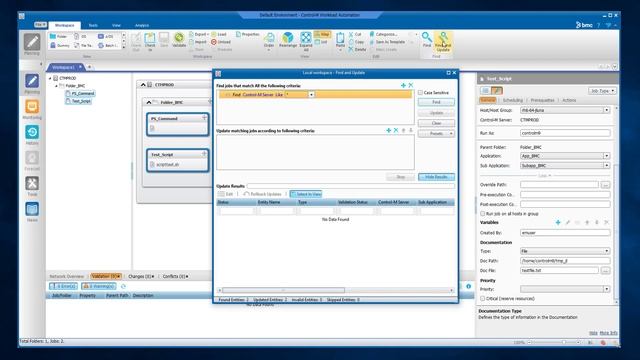Open the Tools ribbon tab
This screenshot has width=640, height=360.
coord(93,25)
